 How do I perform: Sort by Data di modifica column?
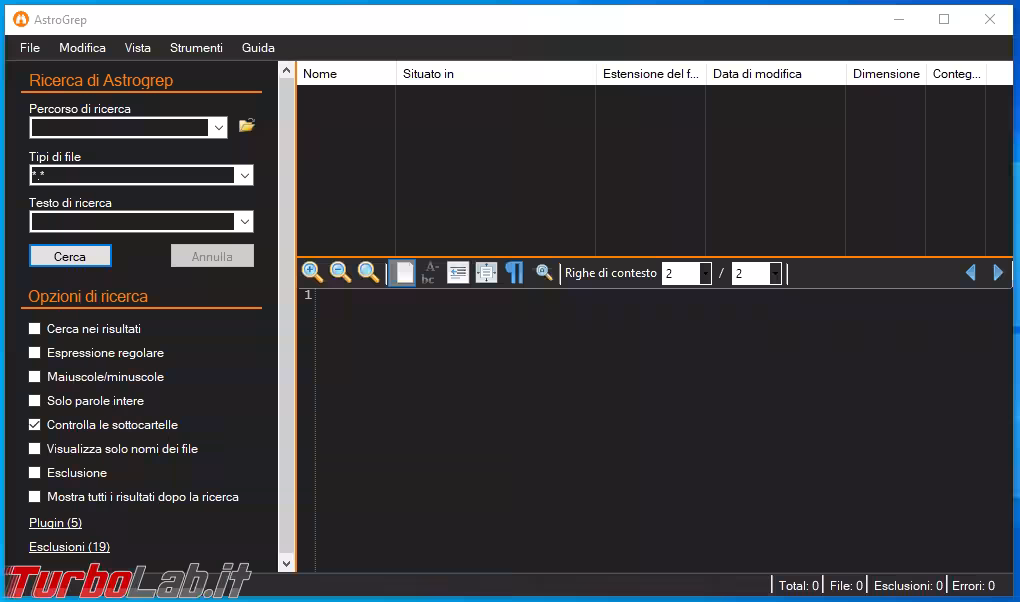(x=775, y=74)
